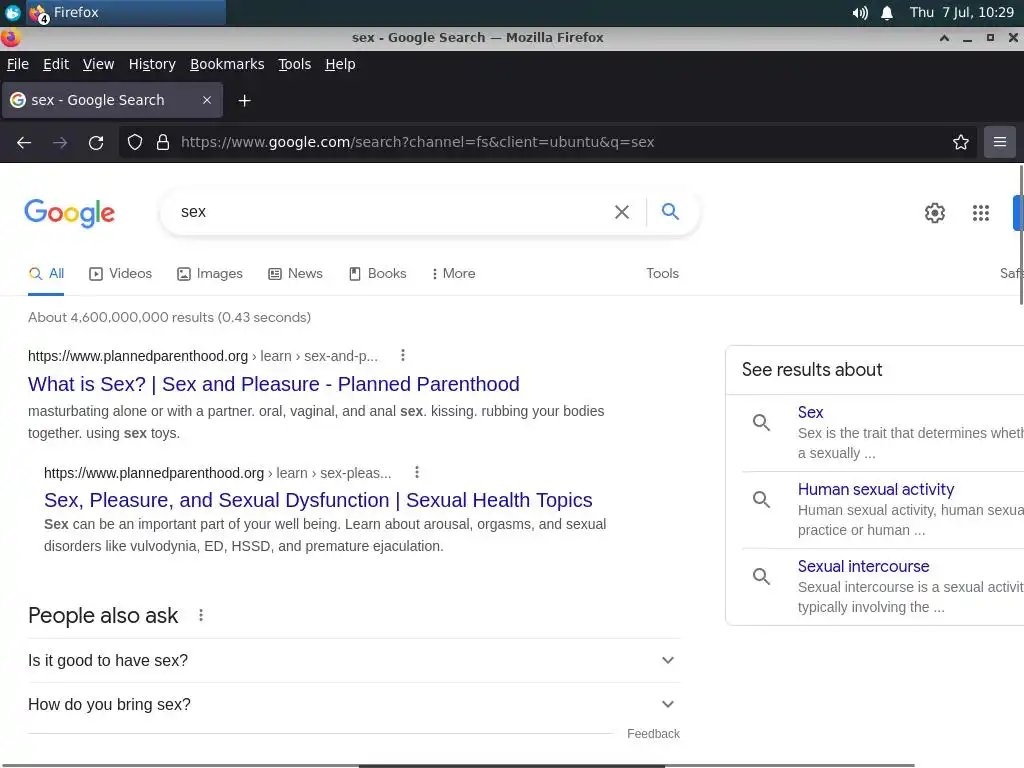Reload the current page

[96, 142]
